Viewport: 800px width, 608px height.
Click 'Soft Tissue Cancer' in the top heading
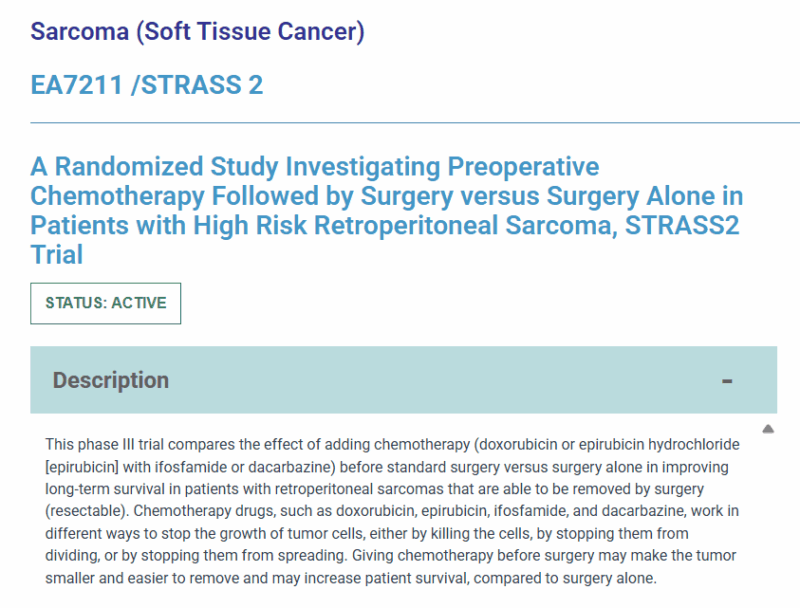pos(252,31)
